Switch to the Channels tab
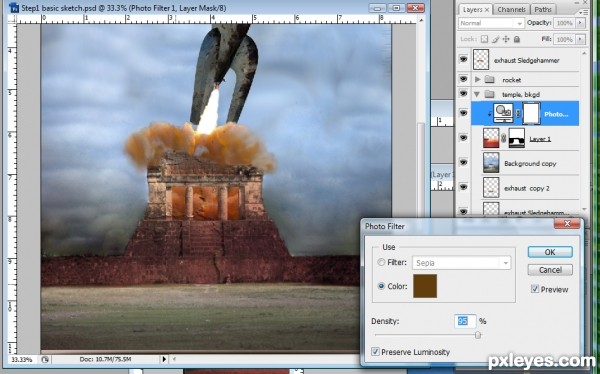Image resolution: width=600 pixels, height=374 pixels. 511,10
